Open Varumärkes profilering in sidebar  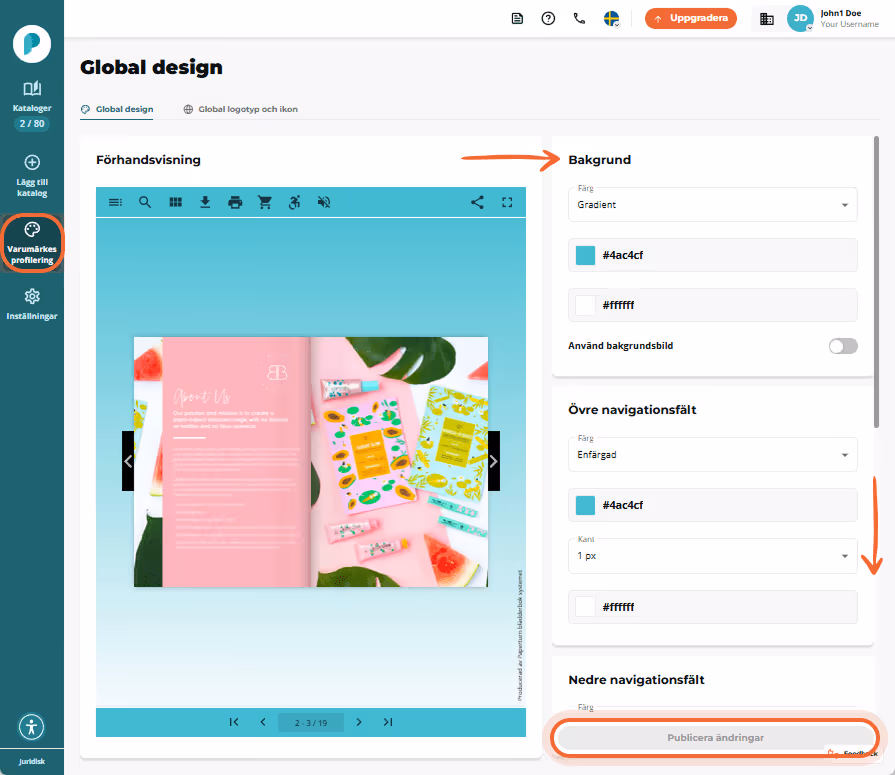[x=32, y=243]
